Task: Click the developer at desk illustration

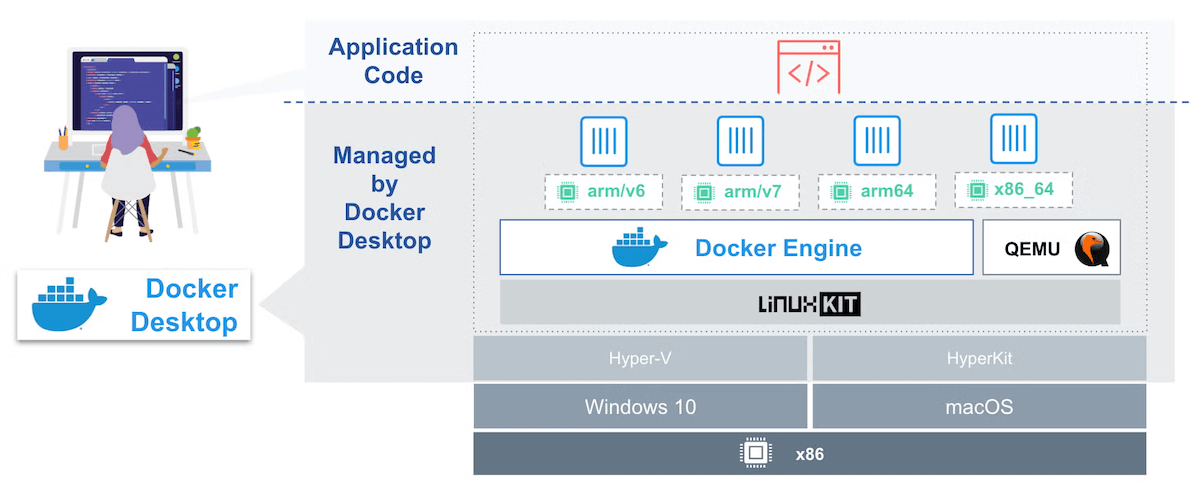Action: (125, 140)
